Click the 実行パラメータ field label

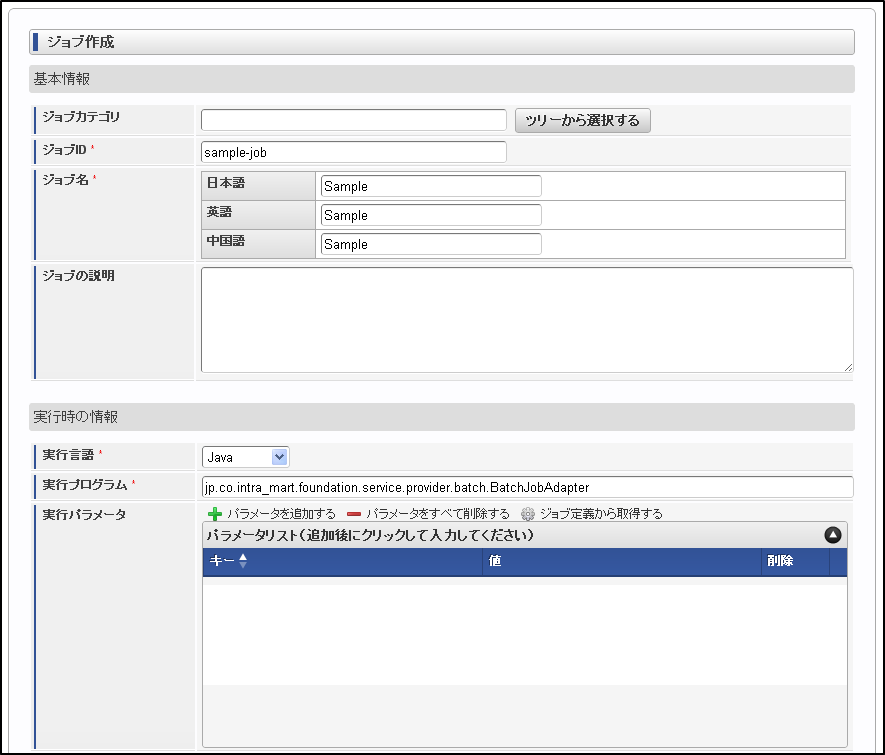tap(84, 514)
